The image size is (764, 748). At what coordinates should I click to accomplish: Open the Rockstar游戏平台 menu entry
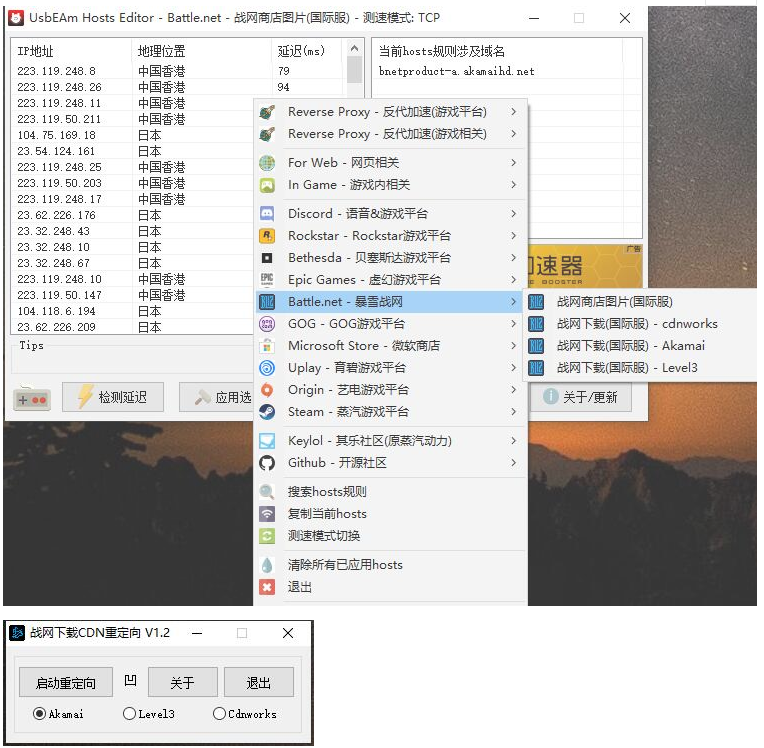pos(389,236)
